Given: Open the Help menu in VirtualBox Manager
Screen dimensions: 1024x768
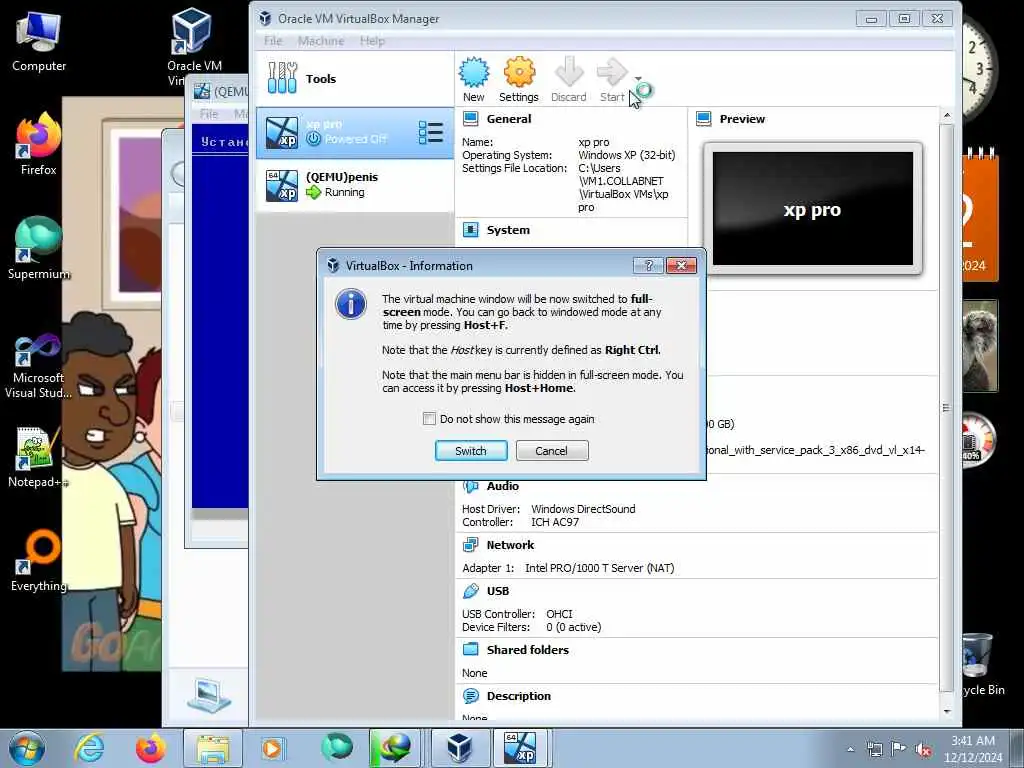Looking at the screenshot, I should [x=372, y=40].
